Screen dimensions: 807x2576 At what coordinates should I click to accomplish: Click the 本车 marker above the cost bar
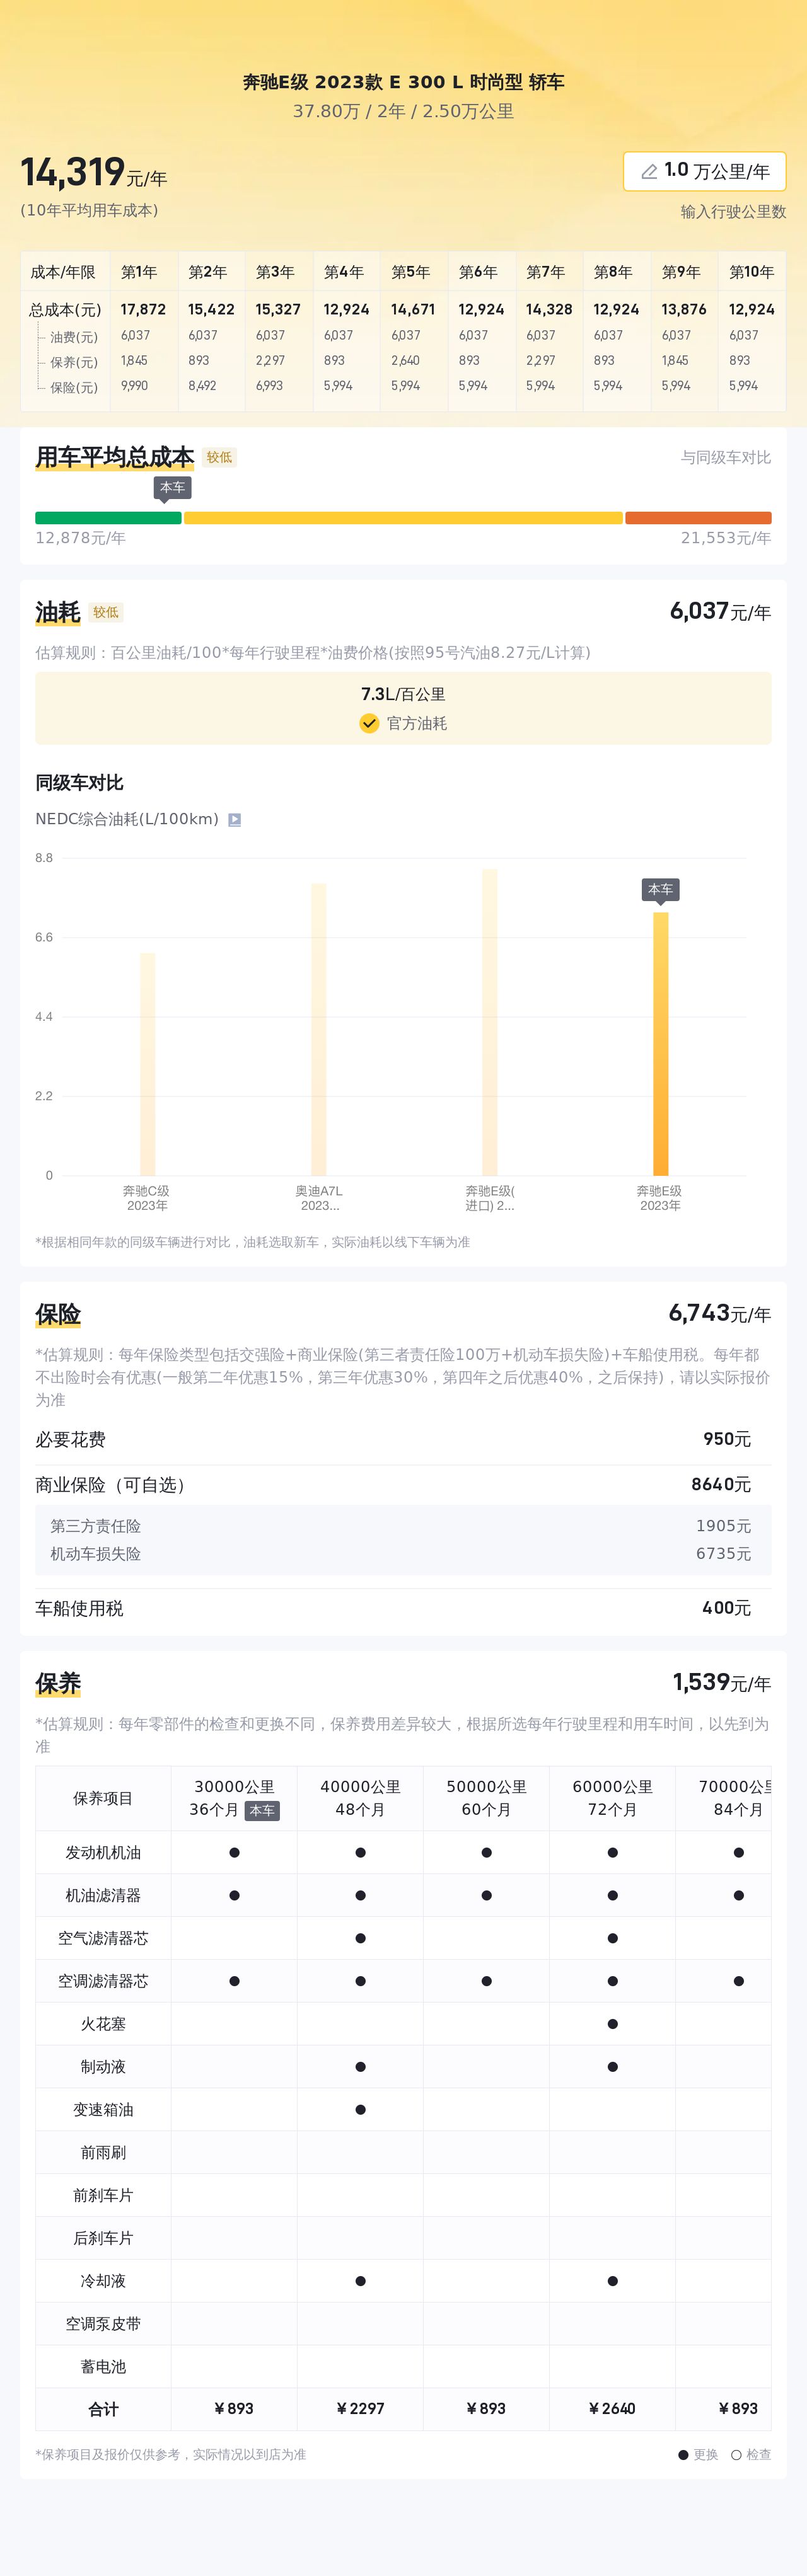pyautogui.click(x=172, y=488)
